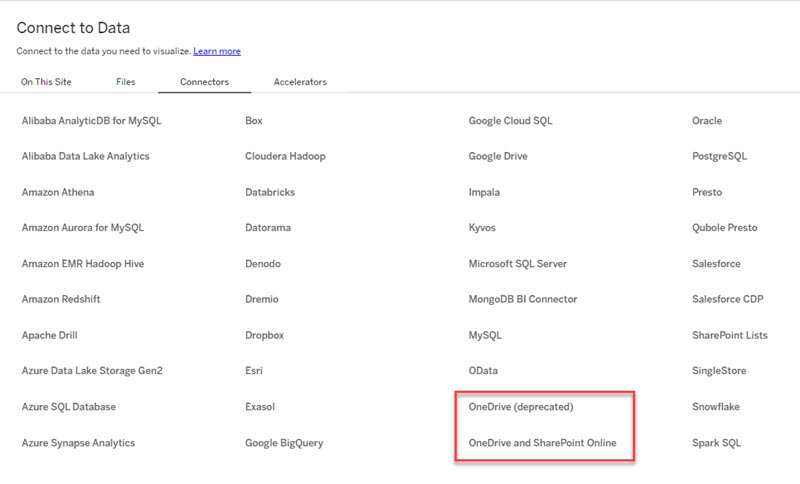The image size is (800, 484).
Task: Select the PostgreSQL connector
Action: 719,156
